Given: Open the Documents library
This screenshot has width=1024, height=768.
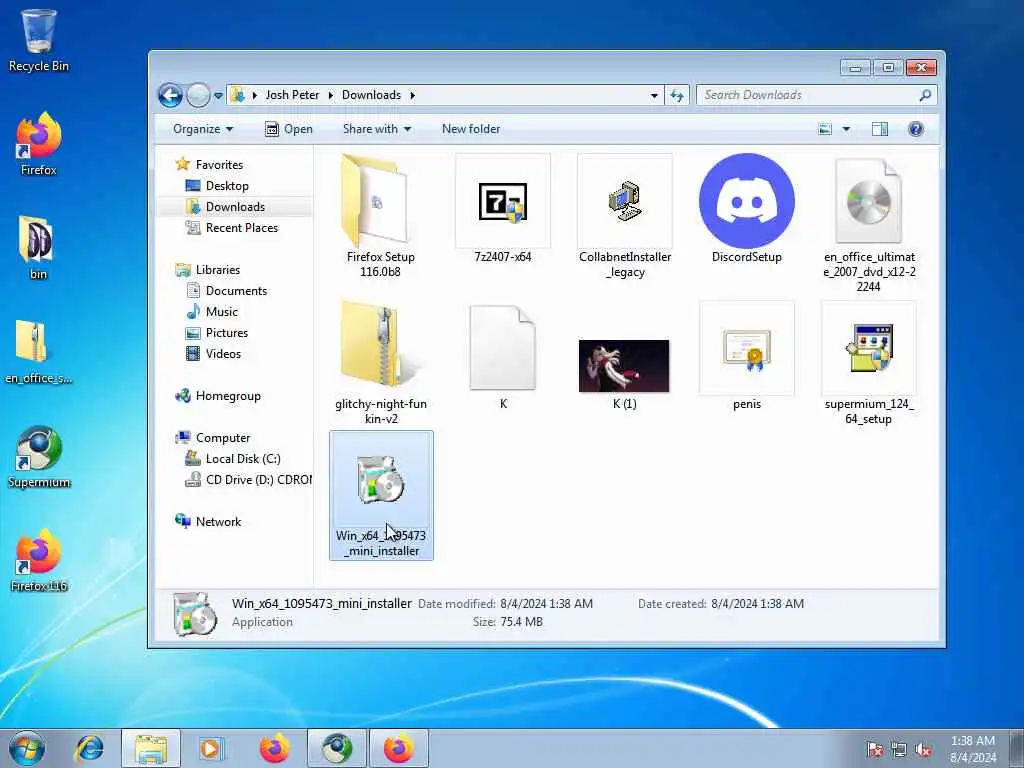Looking at the screenshot, I should tap(236, 291).
